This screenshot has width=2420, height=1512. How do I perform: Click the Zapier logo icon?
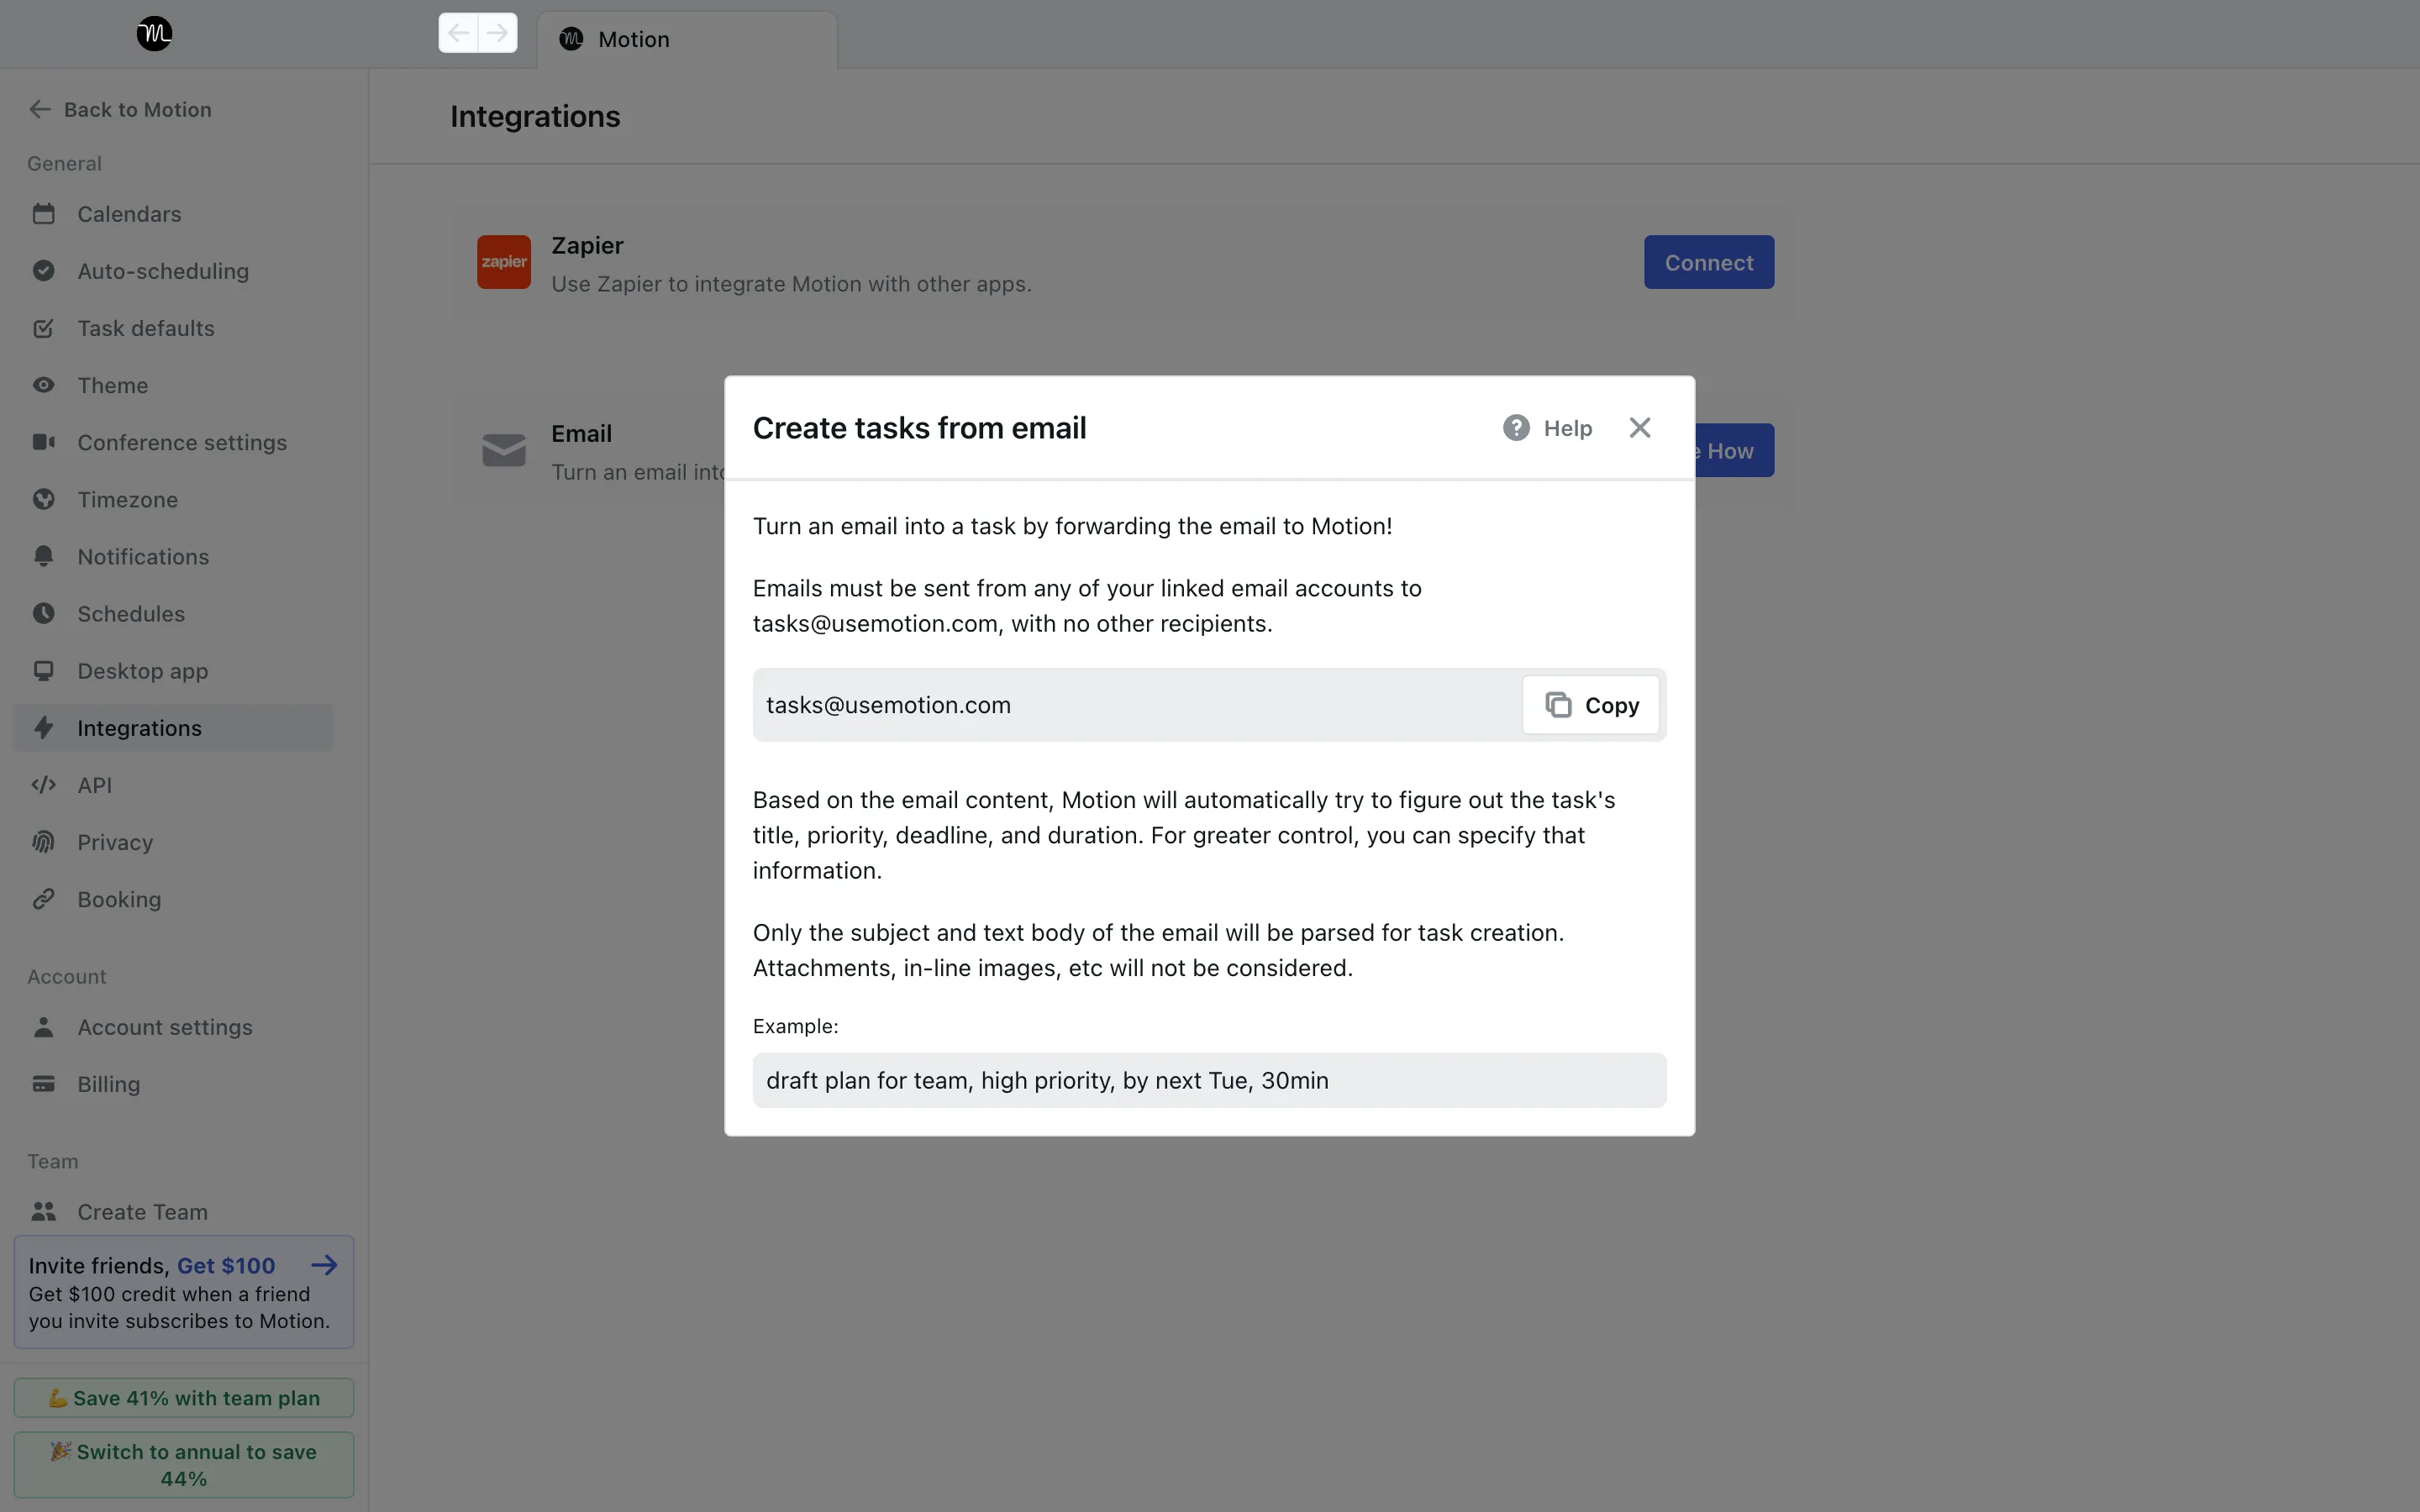click(x=504, y=262)
